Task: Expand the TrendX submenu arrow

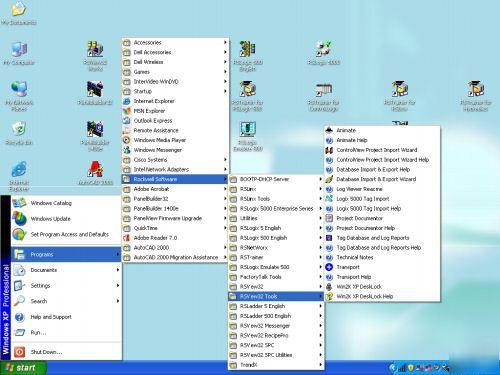Action: (320, 365)
